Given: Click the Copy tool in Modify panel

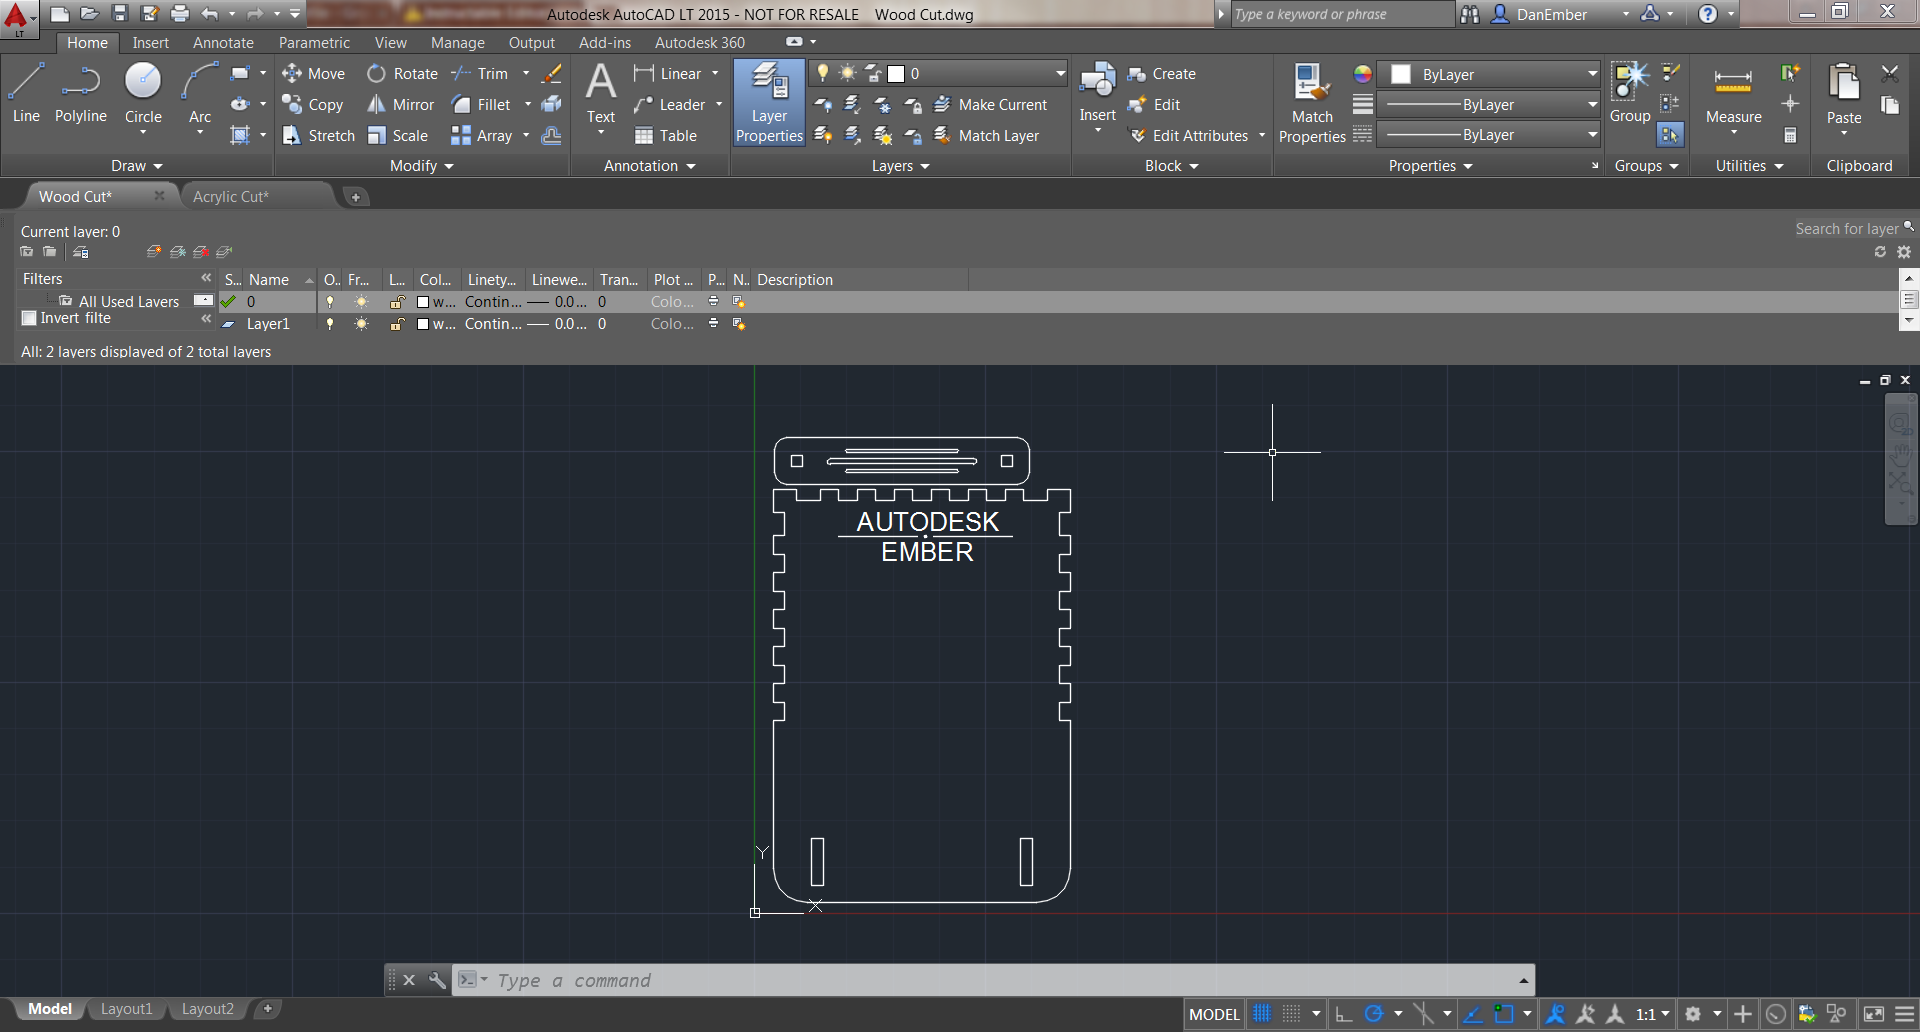Looking at the screenshot, I should point(313,105).
